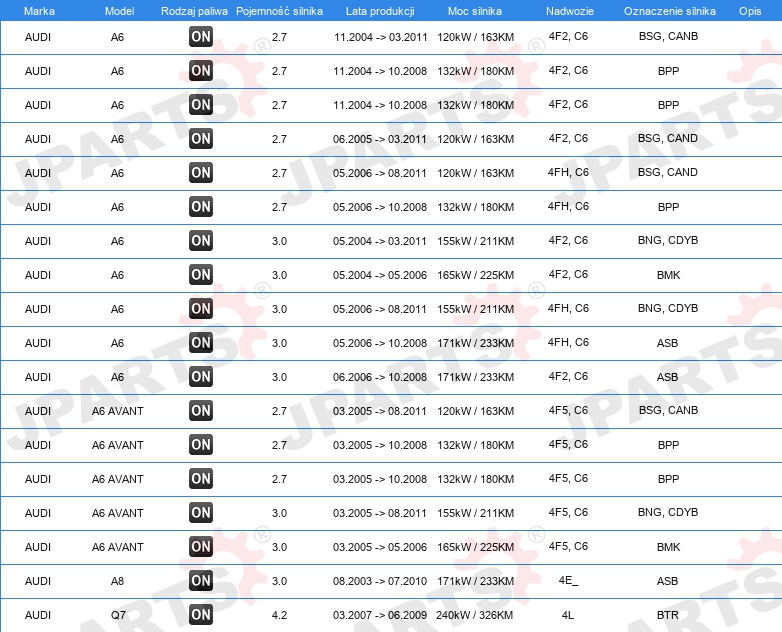The height and width of the screenshot is (632, 782).
Task: Click the 03.2007 -> 06.2009 production dates
Action: (380, 615)
